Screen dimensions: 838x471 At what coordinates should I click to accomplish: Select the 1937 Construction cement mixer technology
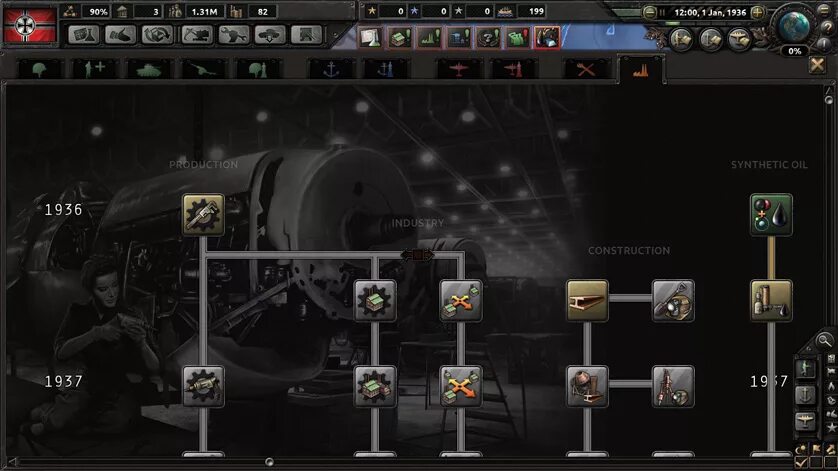pos(587,386)
